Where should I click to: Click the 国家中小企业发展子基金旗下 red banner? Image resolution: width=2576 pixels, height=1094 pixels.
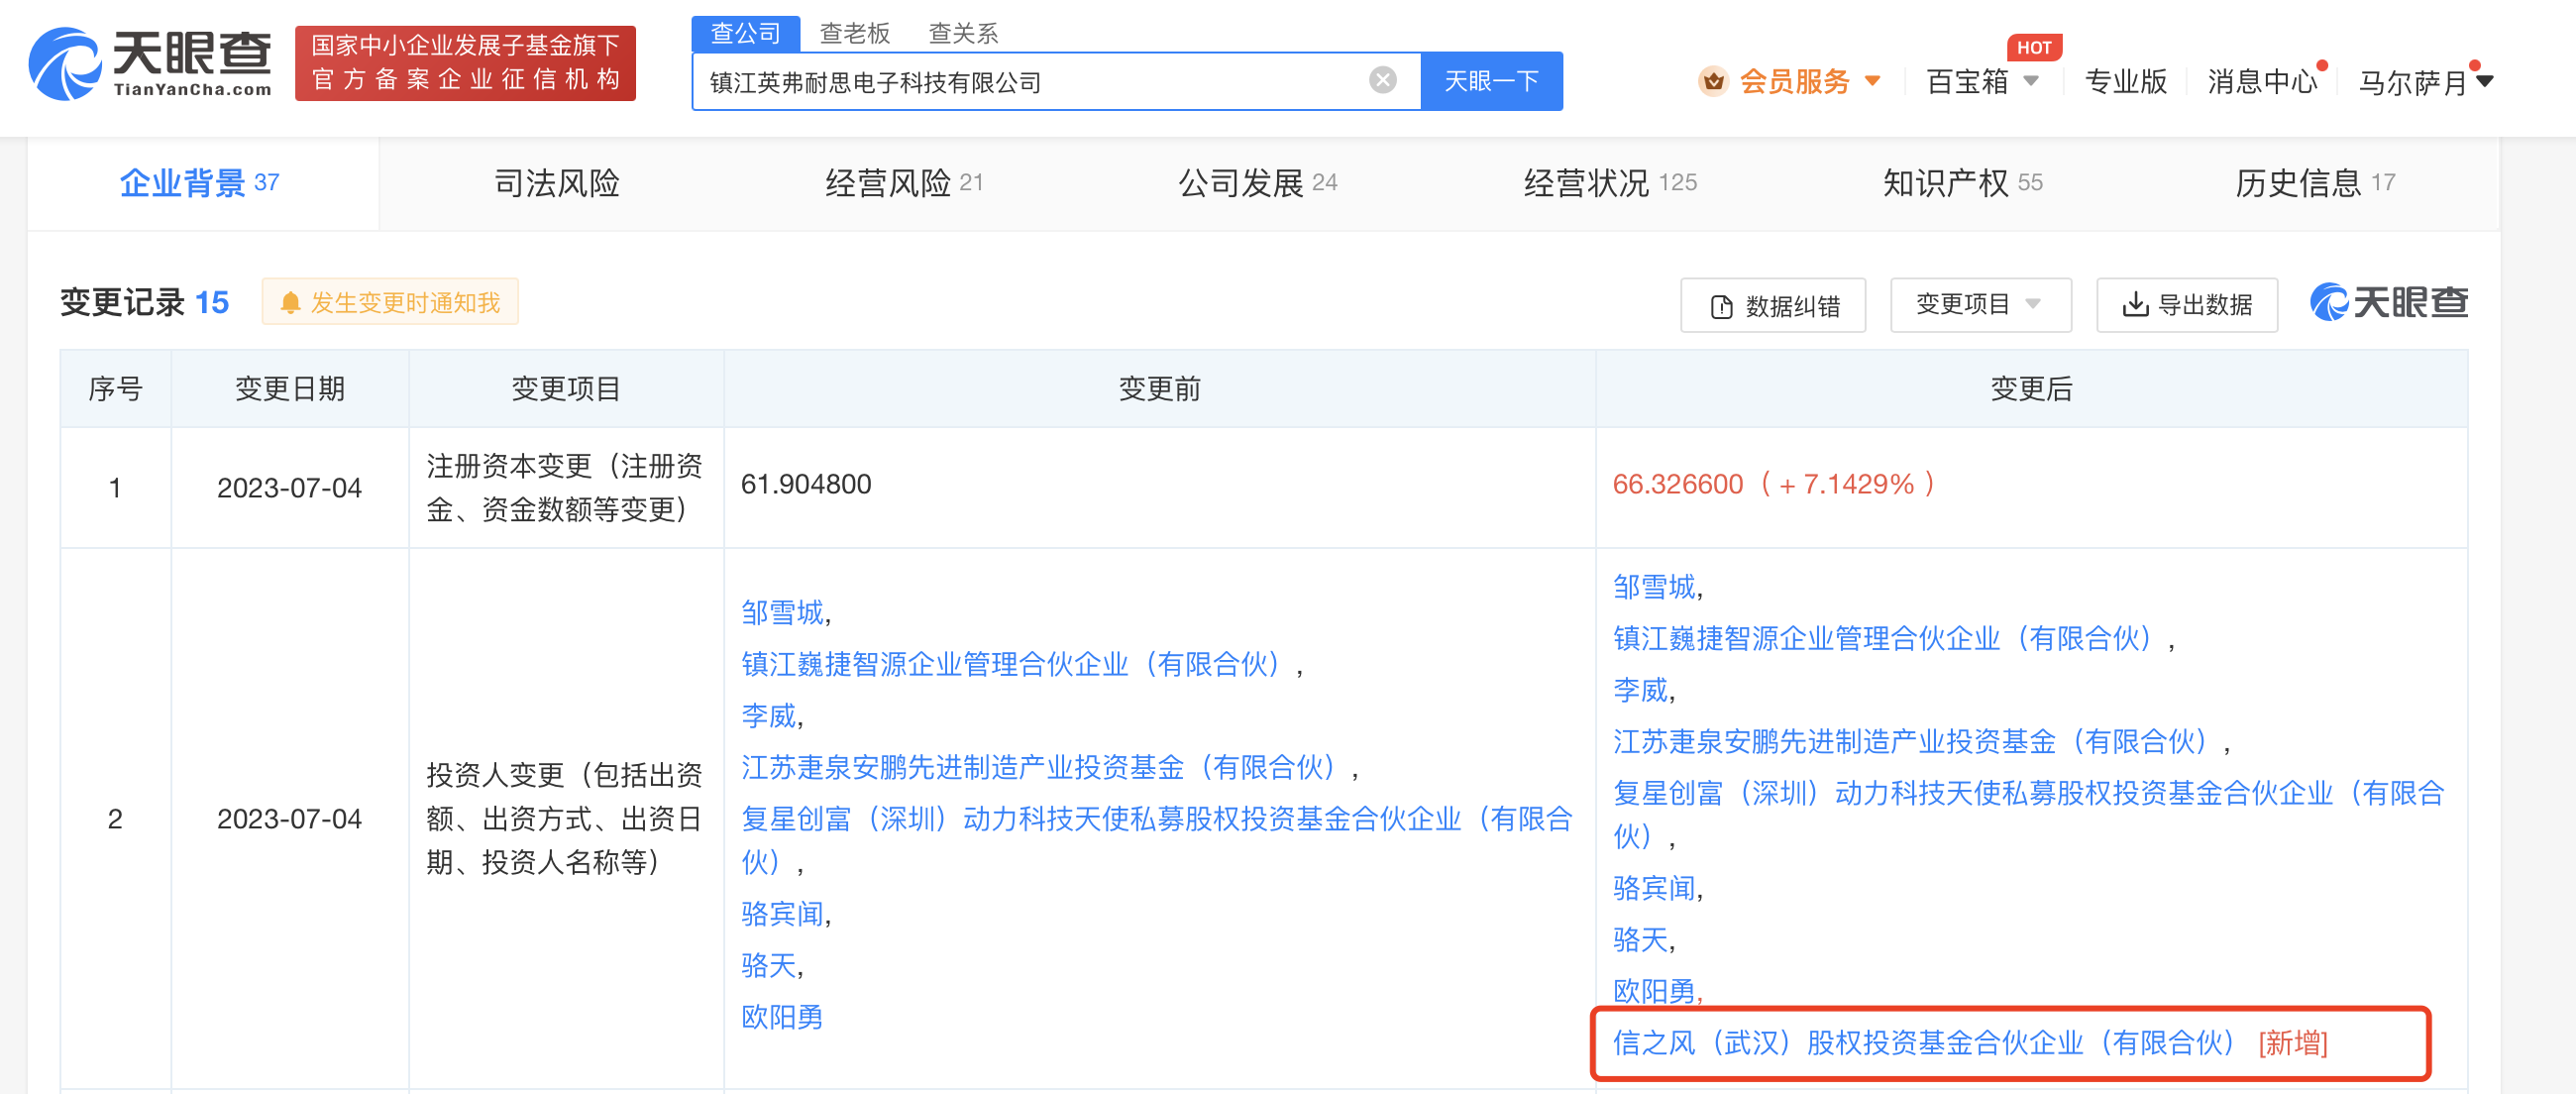(465, 63)
